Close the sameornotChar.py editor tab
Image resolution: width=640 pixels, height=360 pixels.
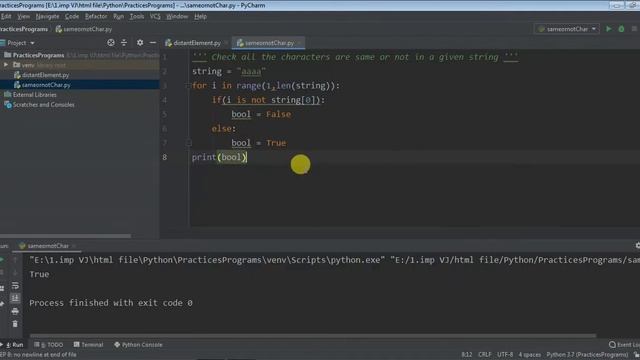[x=300, y=43]
